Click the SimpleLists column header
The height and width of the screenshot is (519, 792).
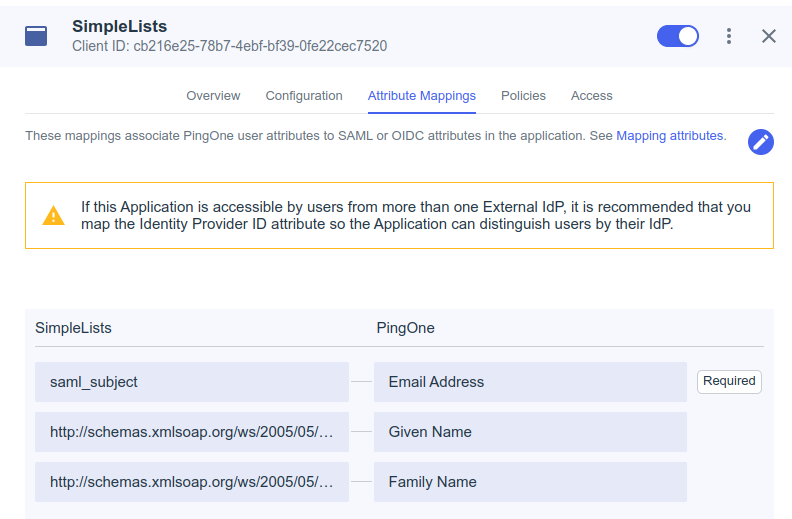[73, 328]
